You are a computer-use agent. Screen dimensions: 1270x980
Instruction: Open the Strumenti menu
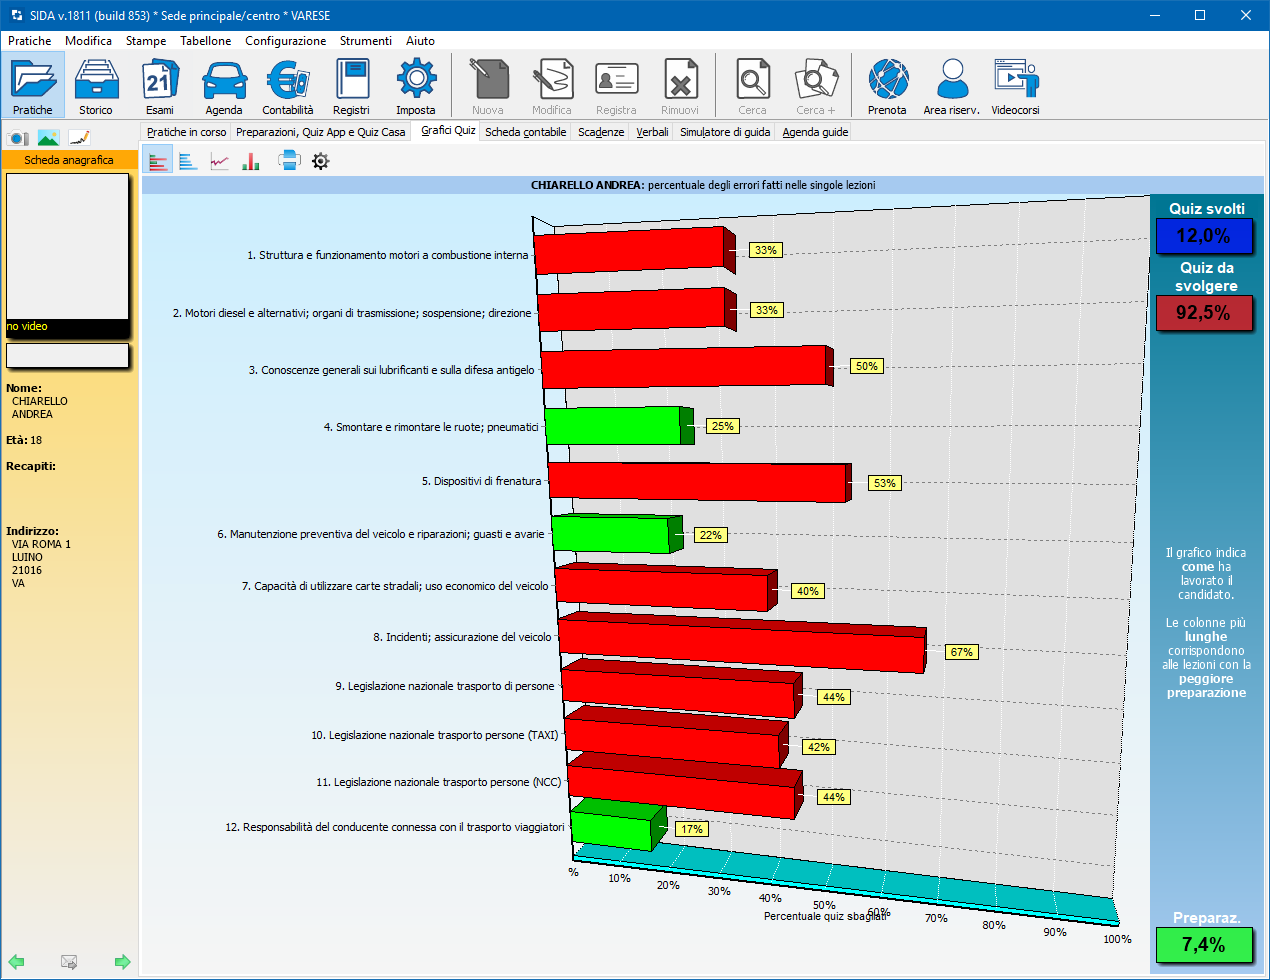(x=365, y=41)
